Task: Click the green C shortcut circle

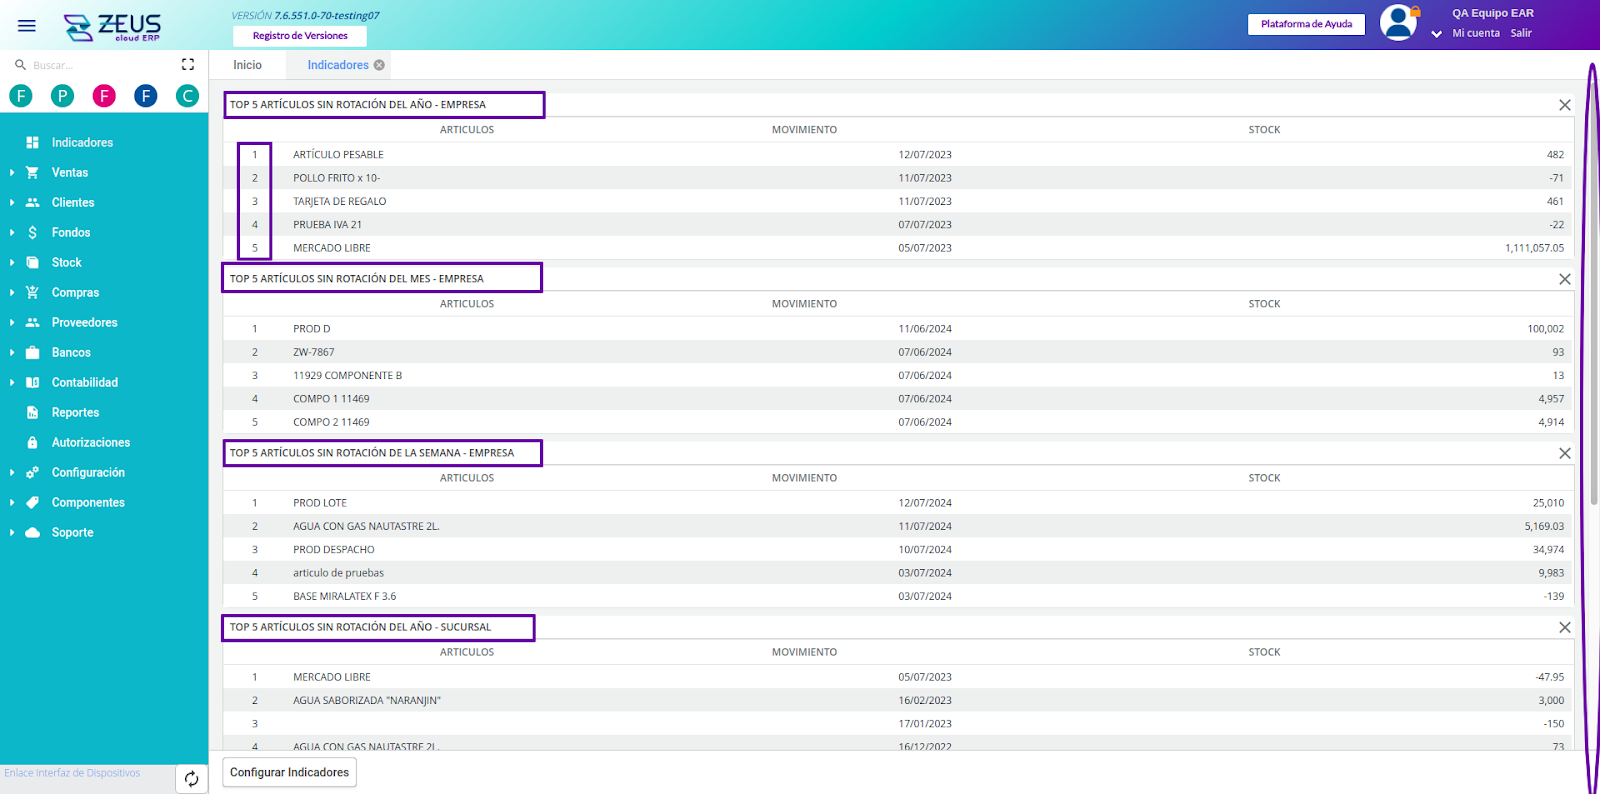Action: (x=187, y=96)
